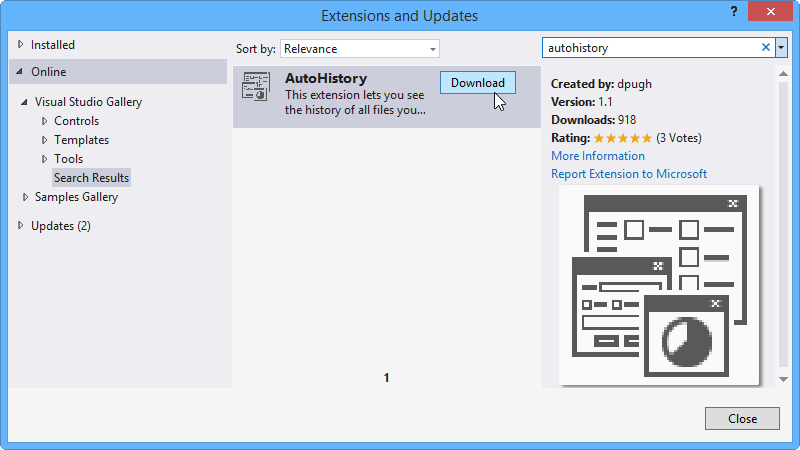Image resolution: width=800 pixels, height=450 pixels.
Task: Click the extension preview screenshot thumbnail
Action: tap(659, 285)
